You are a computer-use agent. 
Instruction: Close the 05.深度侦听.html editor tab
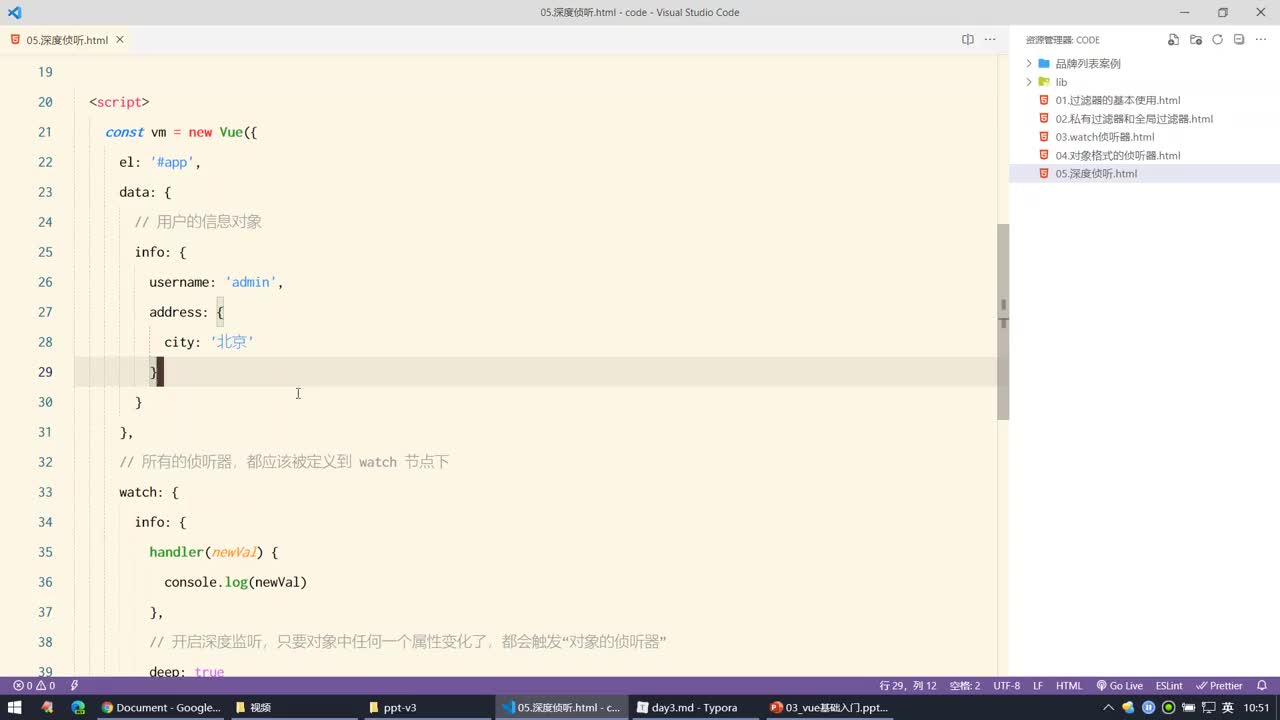pyautogui.click(x=120, y=40)
